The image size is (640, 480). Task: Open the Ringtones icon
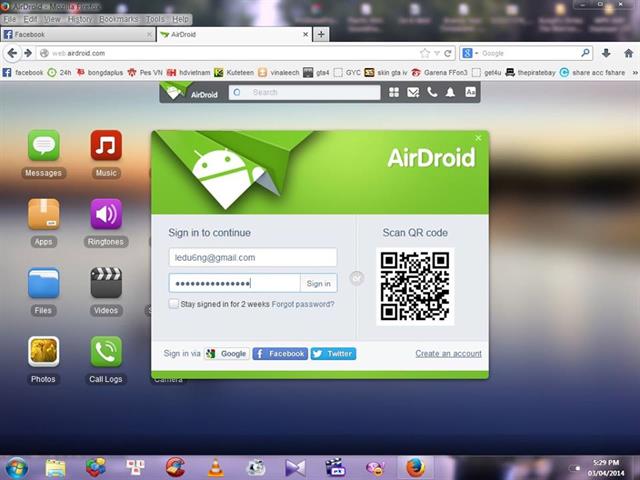(x=106, y=214)
